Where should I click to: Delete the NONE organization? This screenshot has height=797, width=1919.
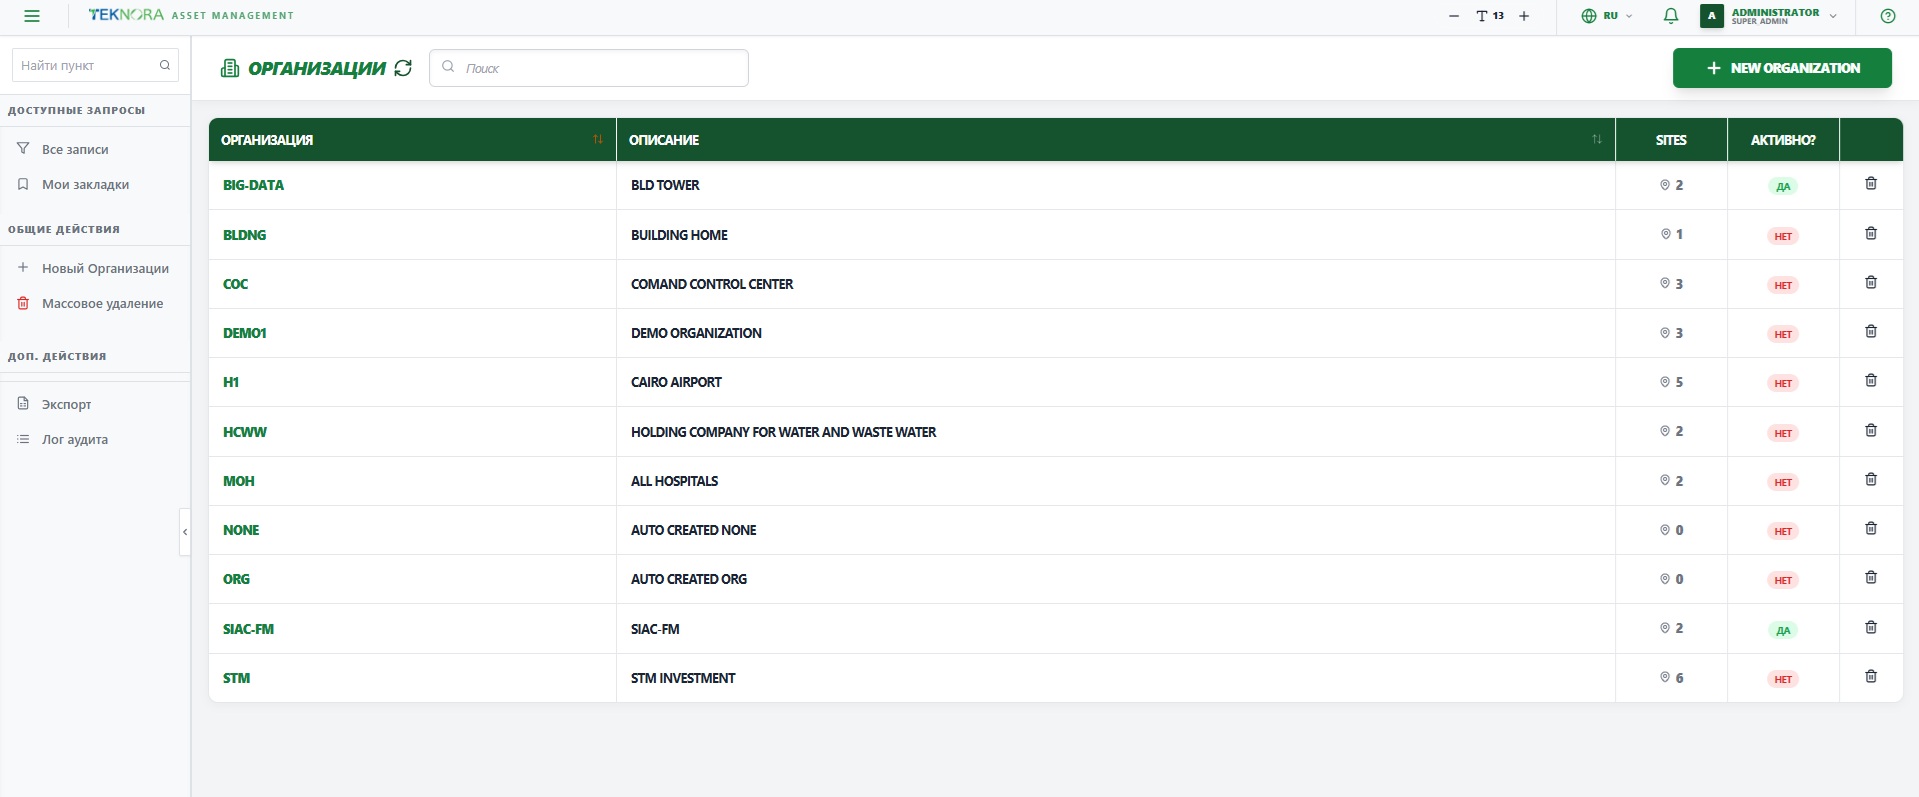pos(1871,528)
